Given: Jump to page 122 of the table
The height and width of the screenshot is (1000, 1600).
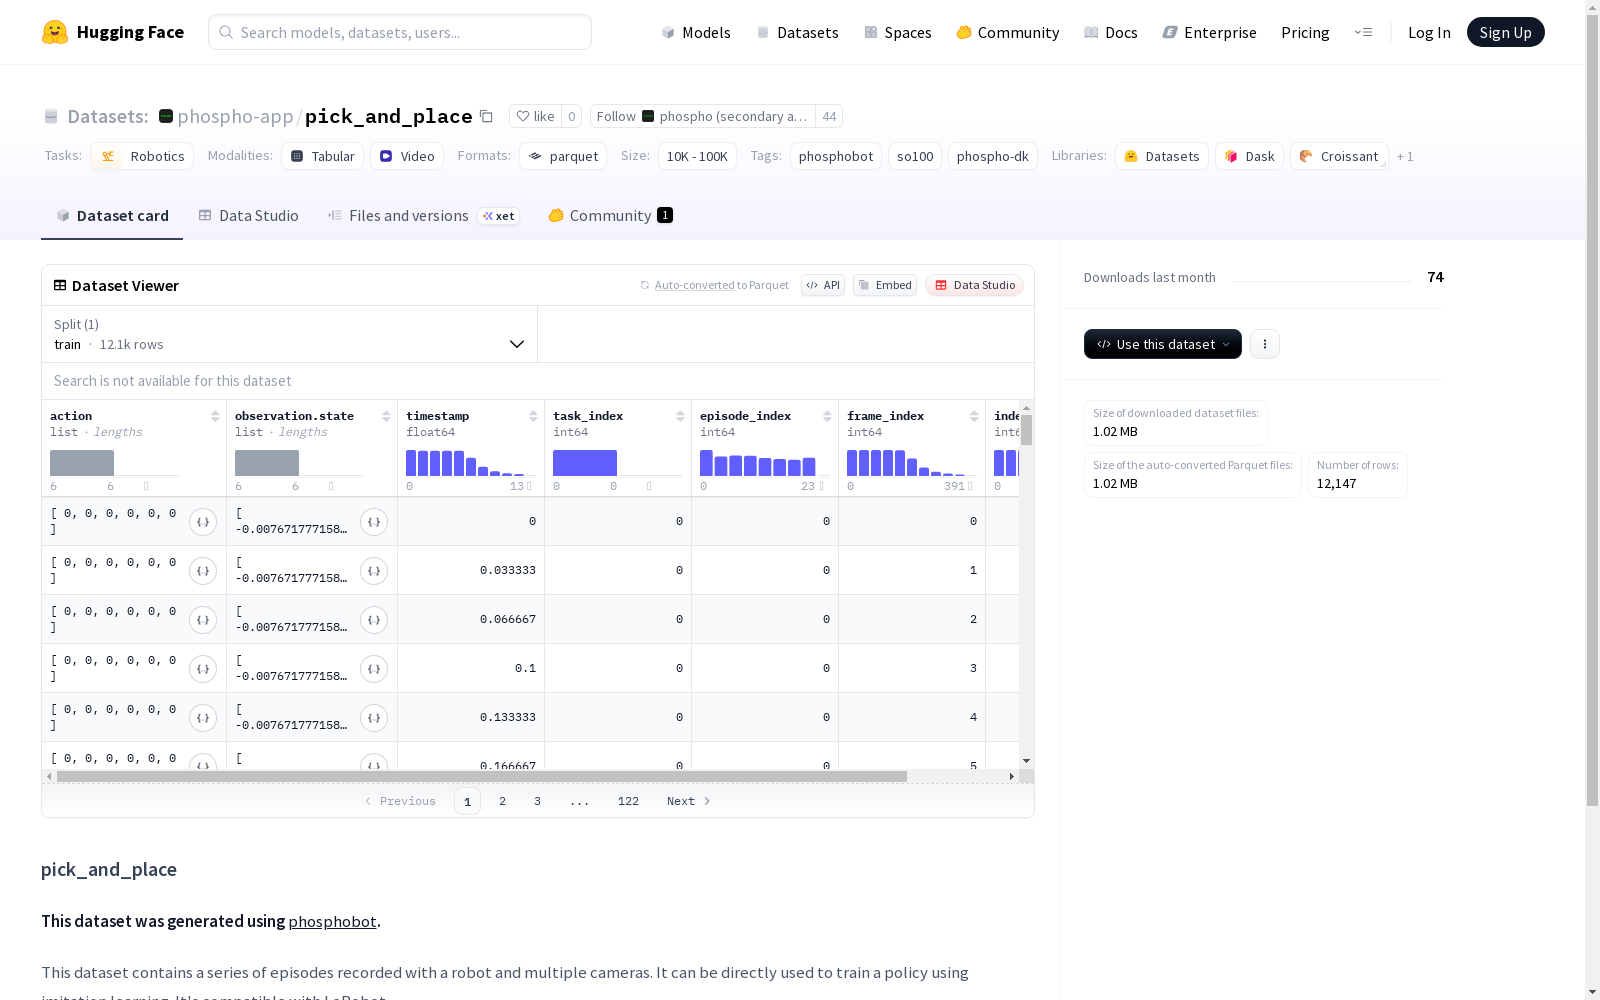Looking at the screenshot, I should pyautogui.click(x=628, y=801).
